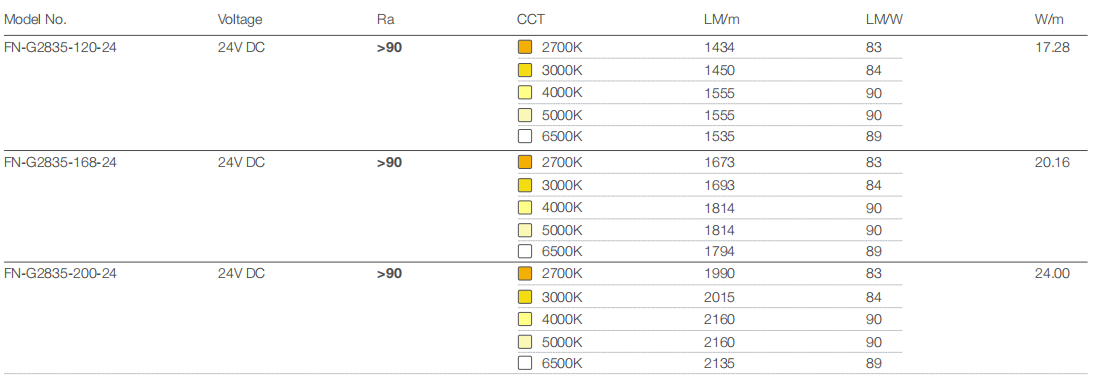Click model FN-G2835-200-24

coord(60,274)
